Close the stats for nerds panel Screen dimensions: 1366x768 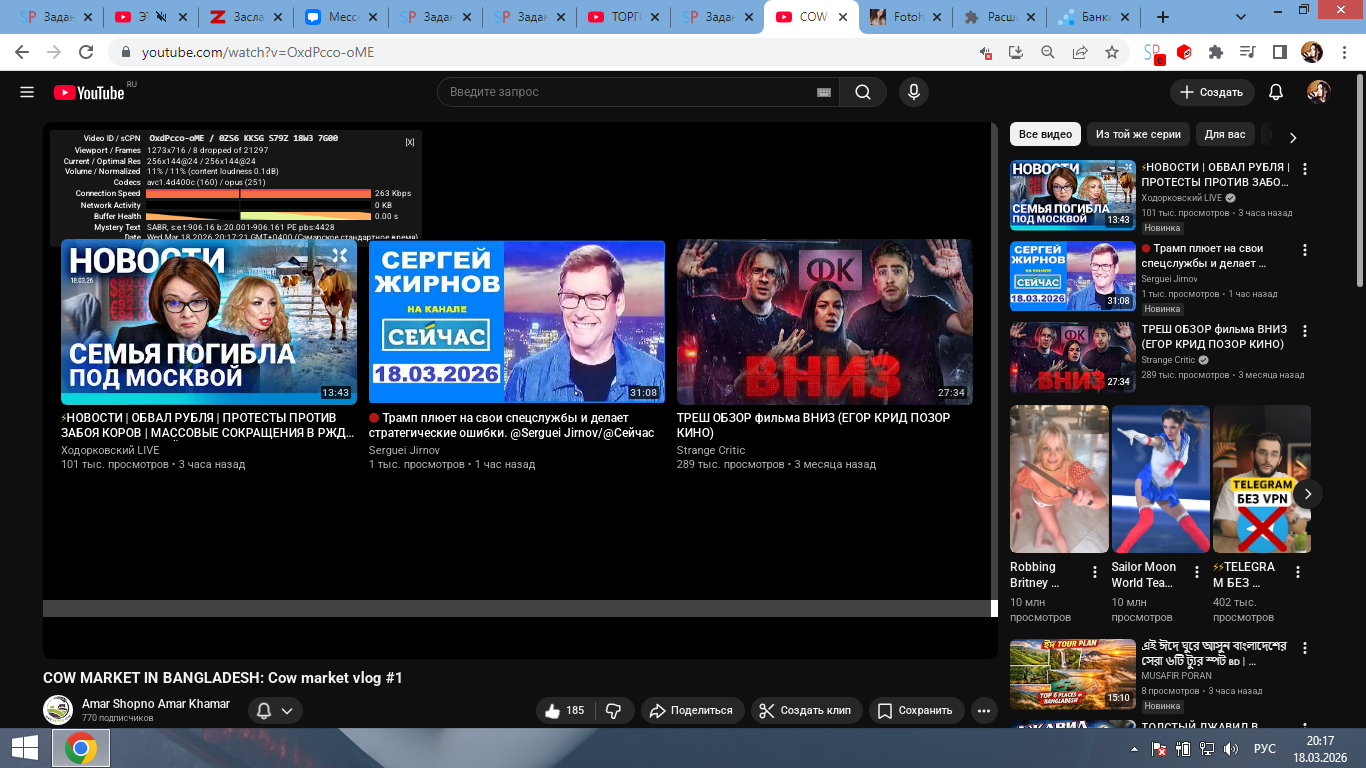click(x=410, y=142)
